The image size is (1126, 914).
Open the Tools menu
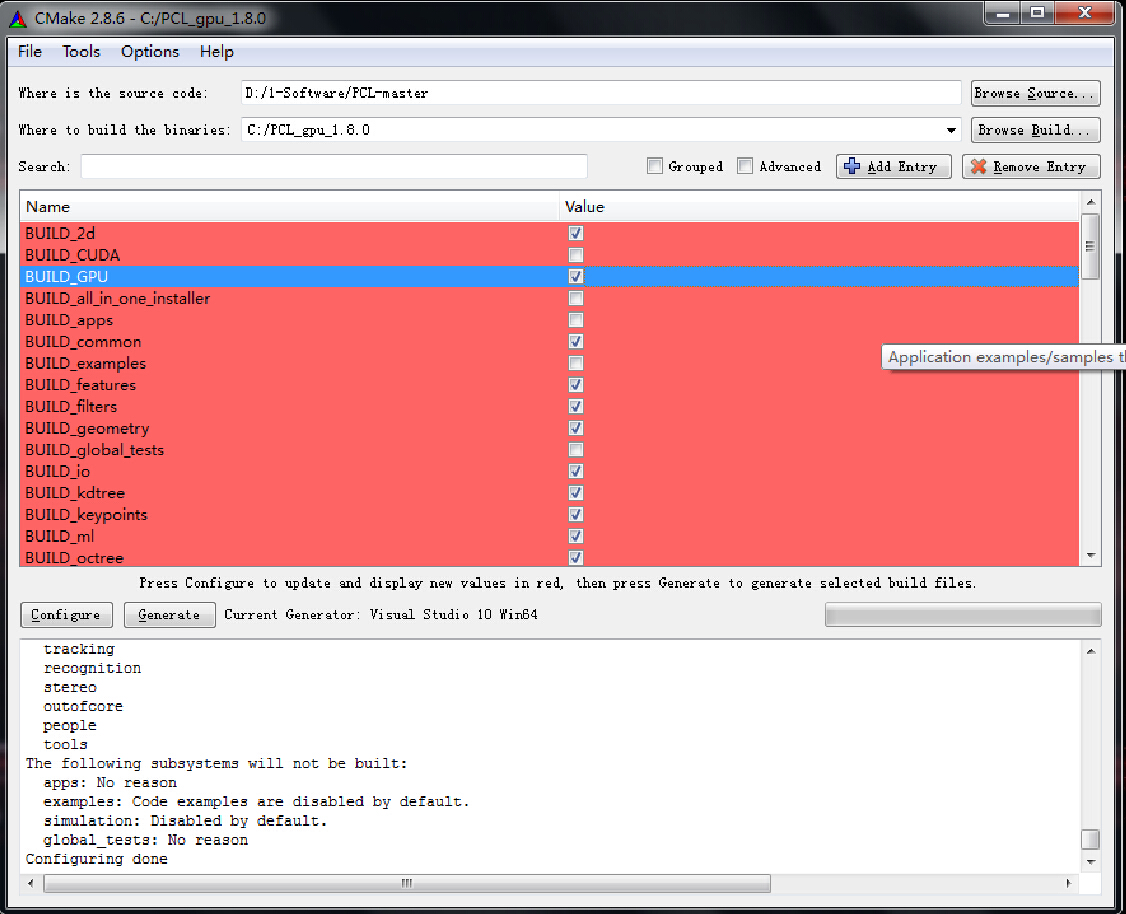coord(81,52)
